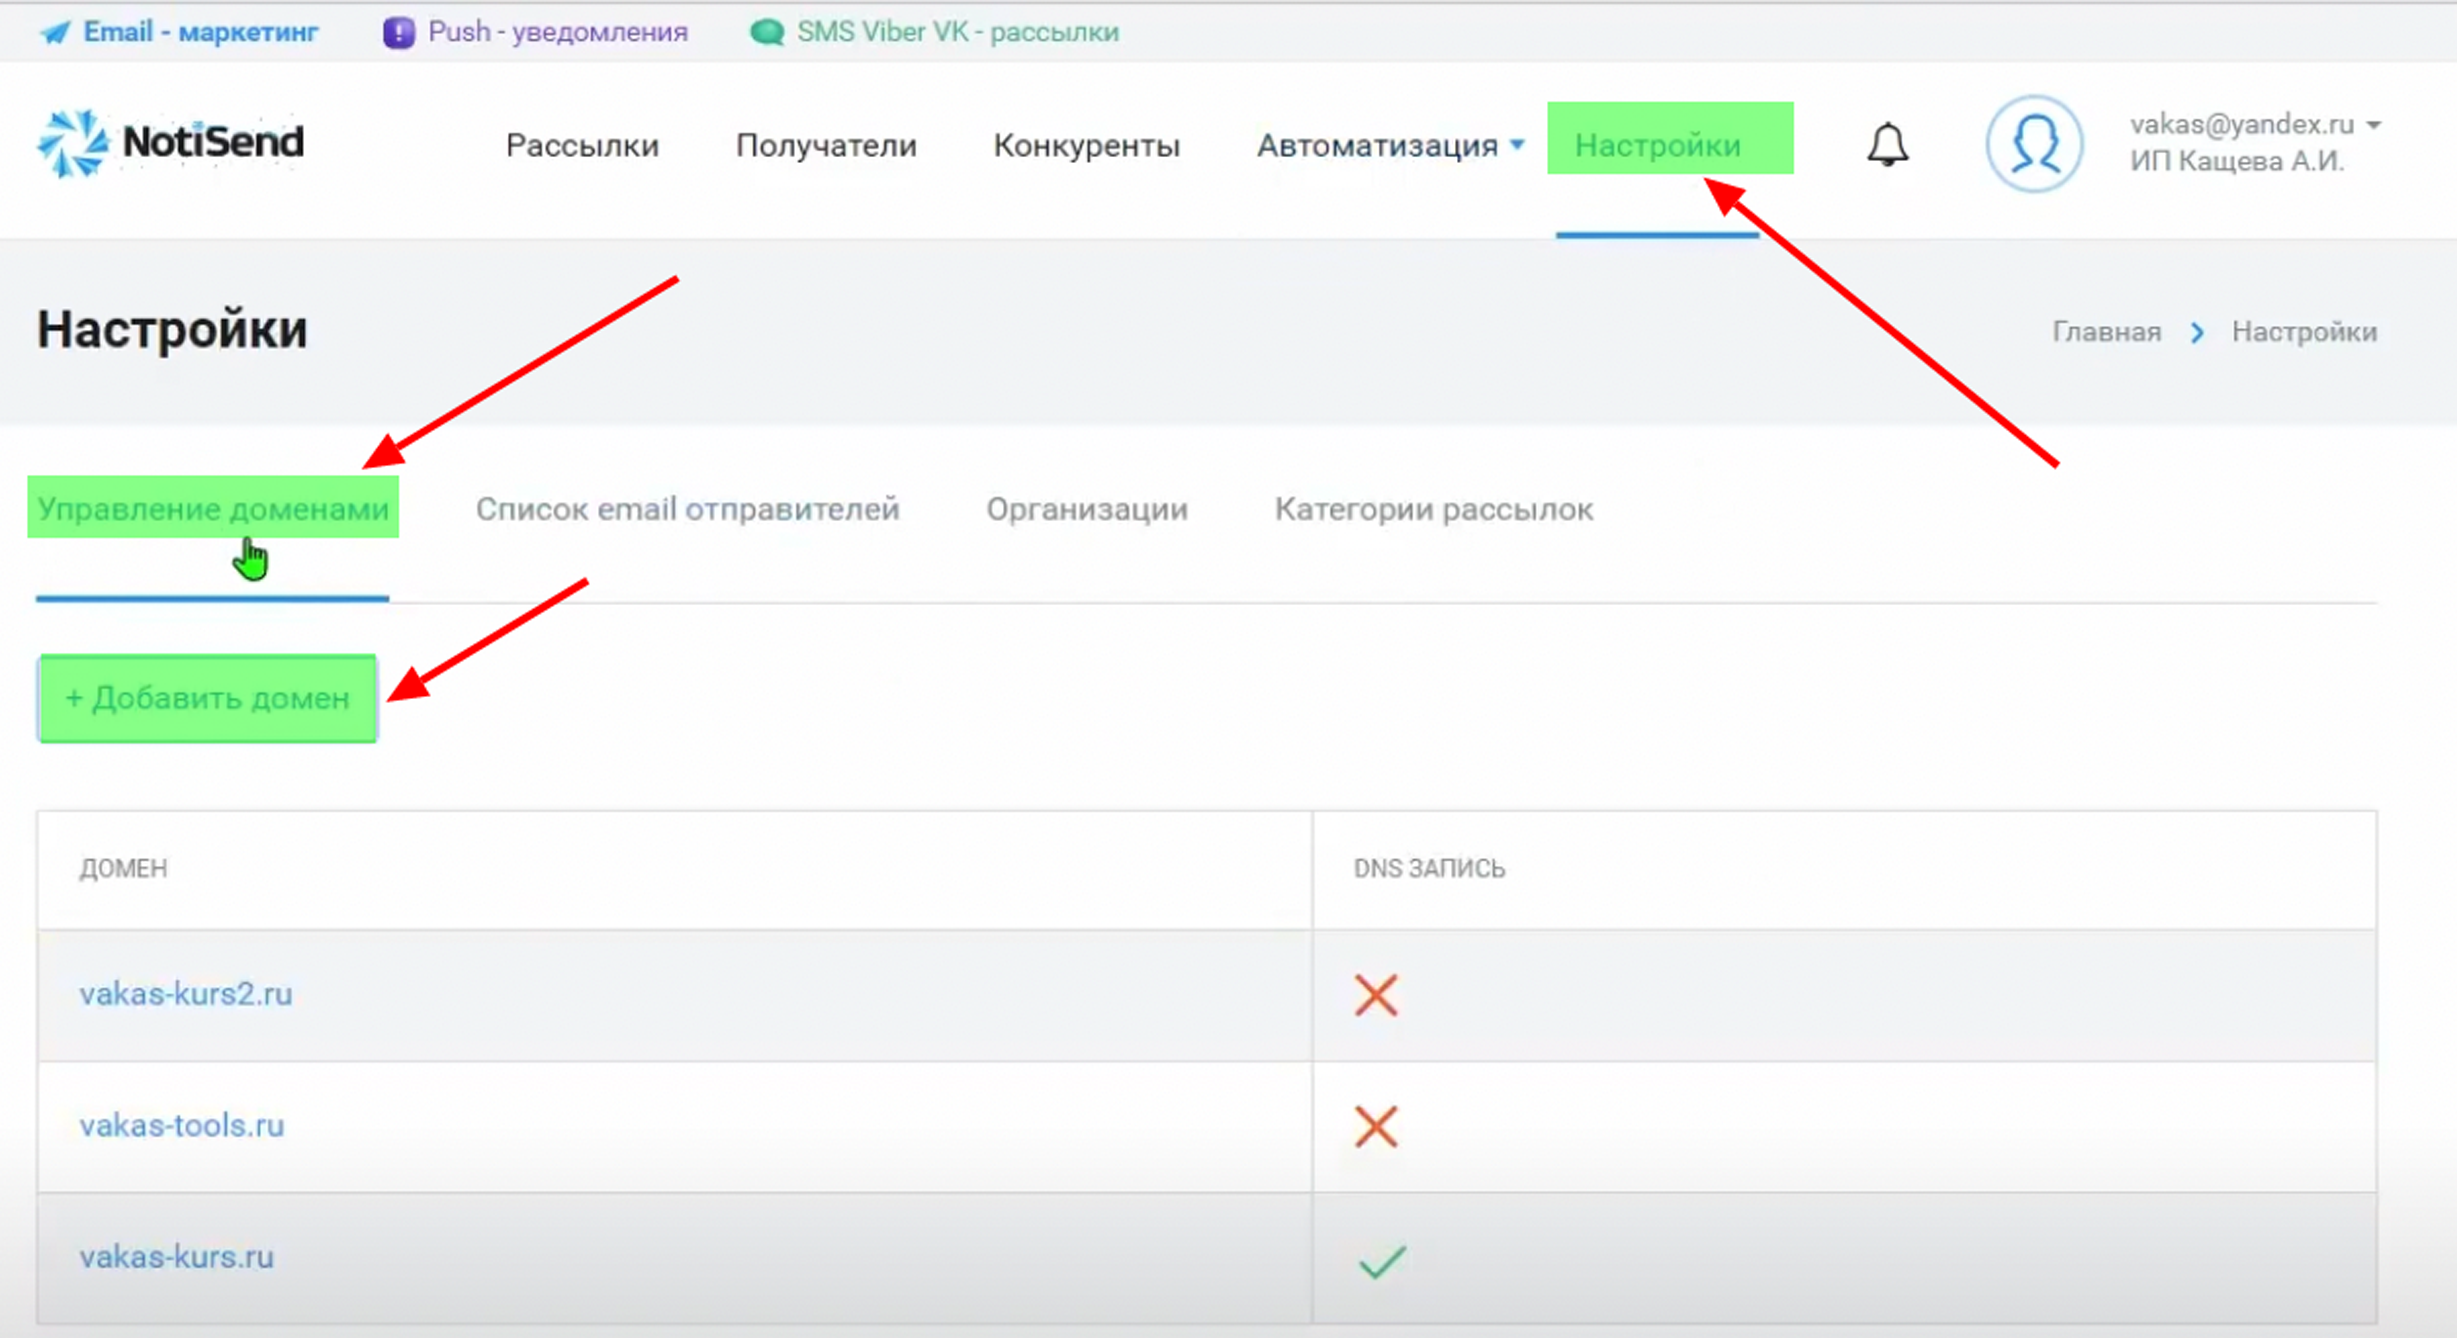The image size is (2457, 1338).
Task: Click the Главная breadcrumb link
Action: pos(2106,332)
